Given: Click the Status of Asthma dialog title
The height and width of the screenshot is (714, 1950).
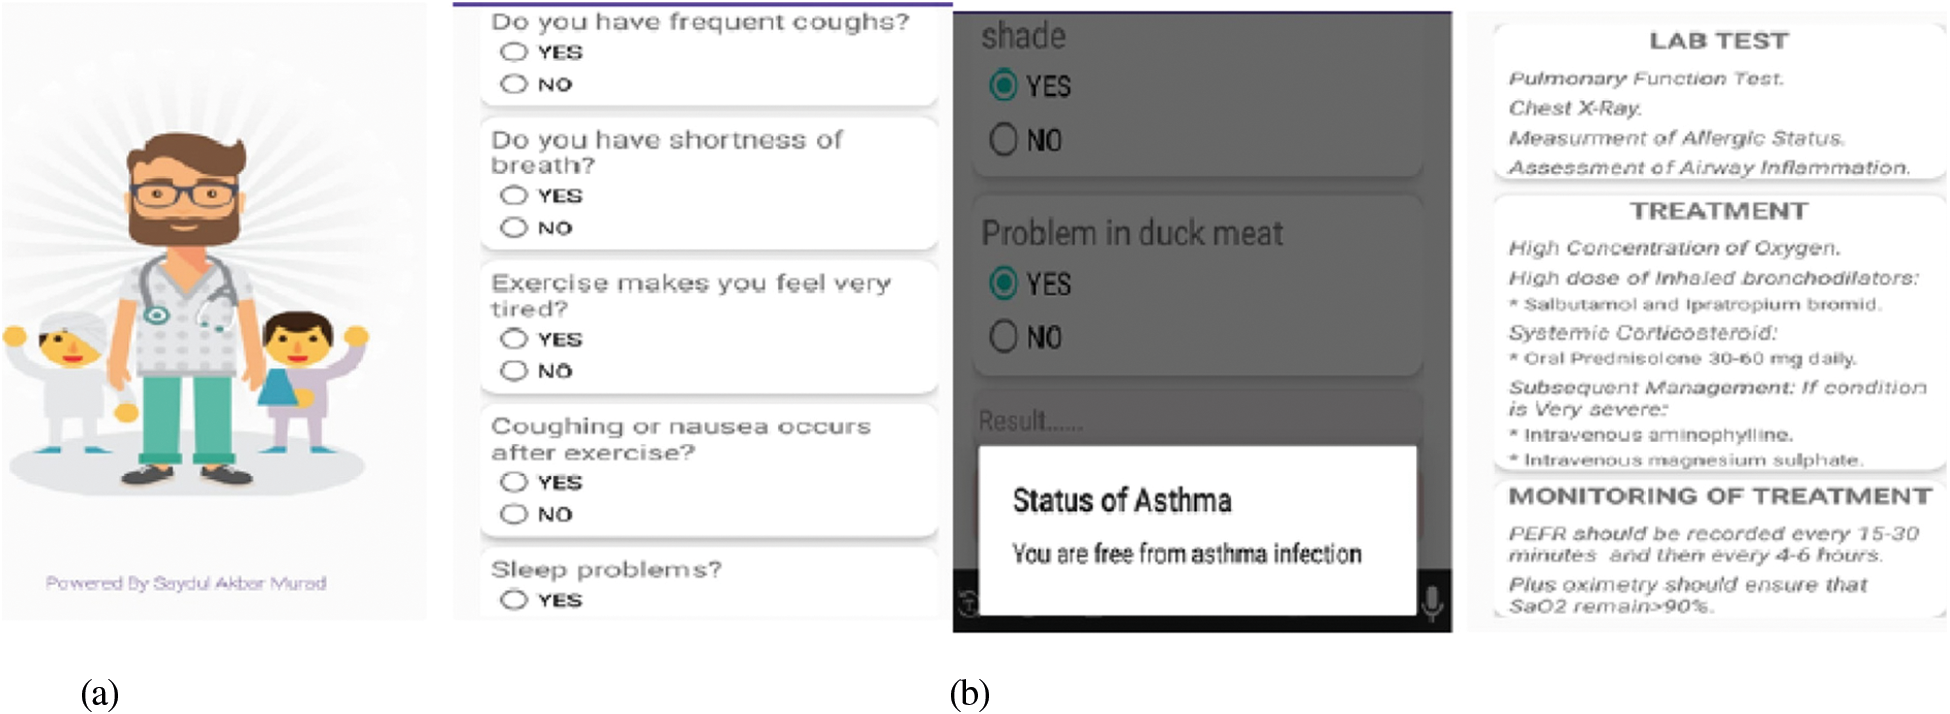Looking at the screenshot, I should (x=1121, y=500).
